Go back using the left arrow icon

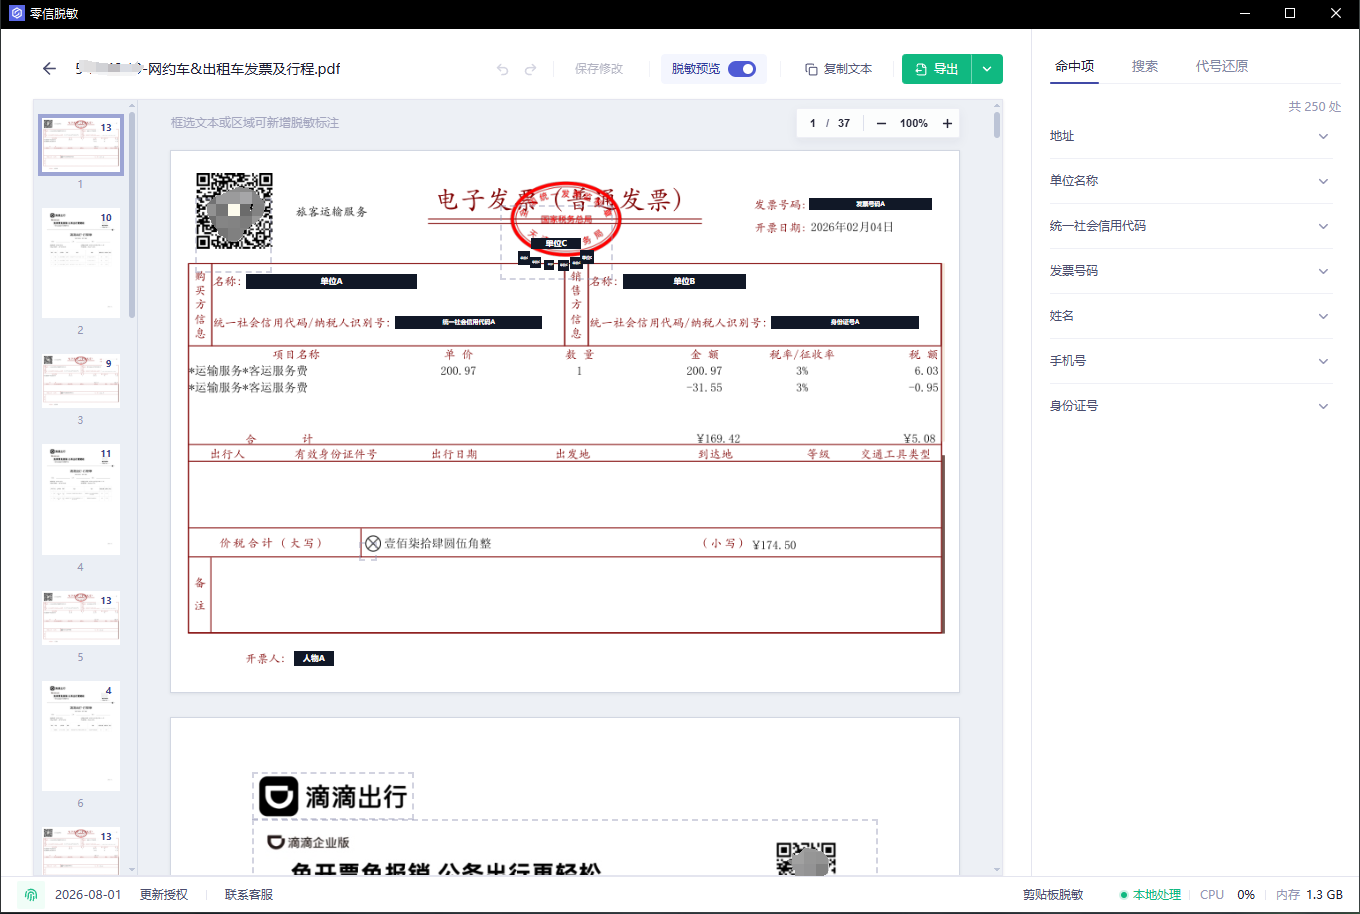tap(49, 69)
